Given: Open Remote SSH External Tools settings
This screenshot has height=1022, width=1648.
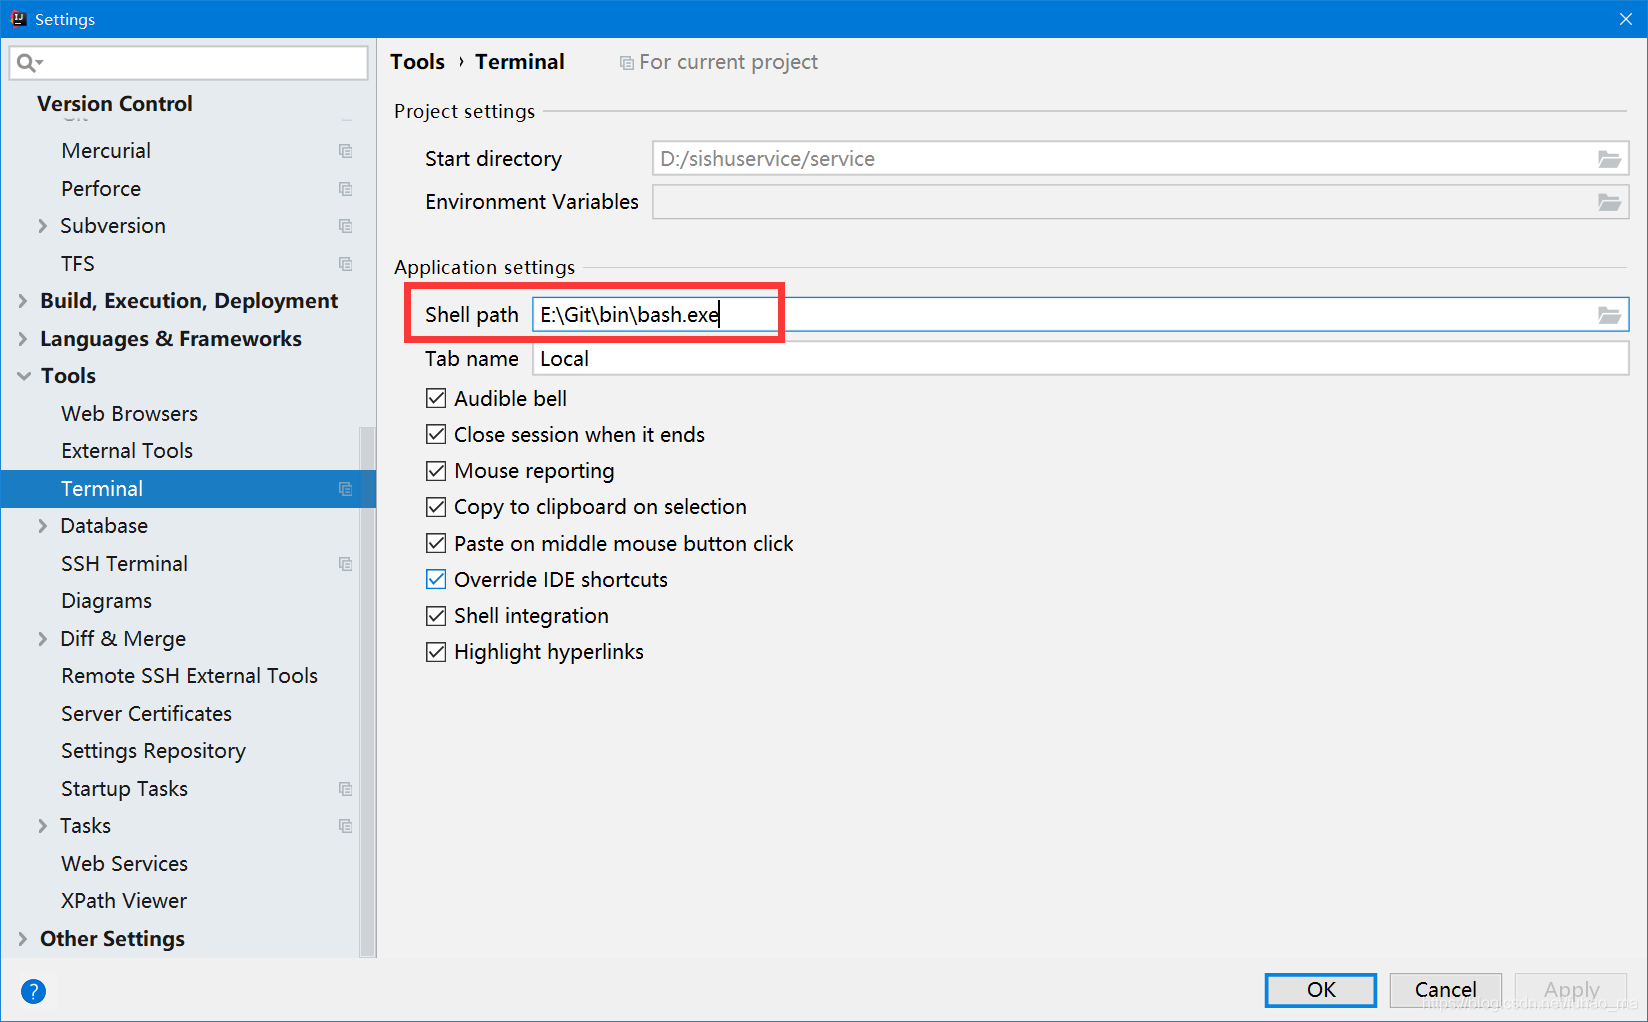Looking at the screenshot, I should (x=189, y=676).
